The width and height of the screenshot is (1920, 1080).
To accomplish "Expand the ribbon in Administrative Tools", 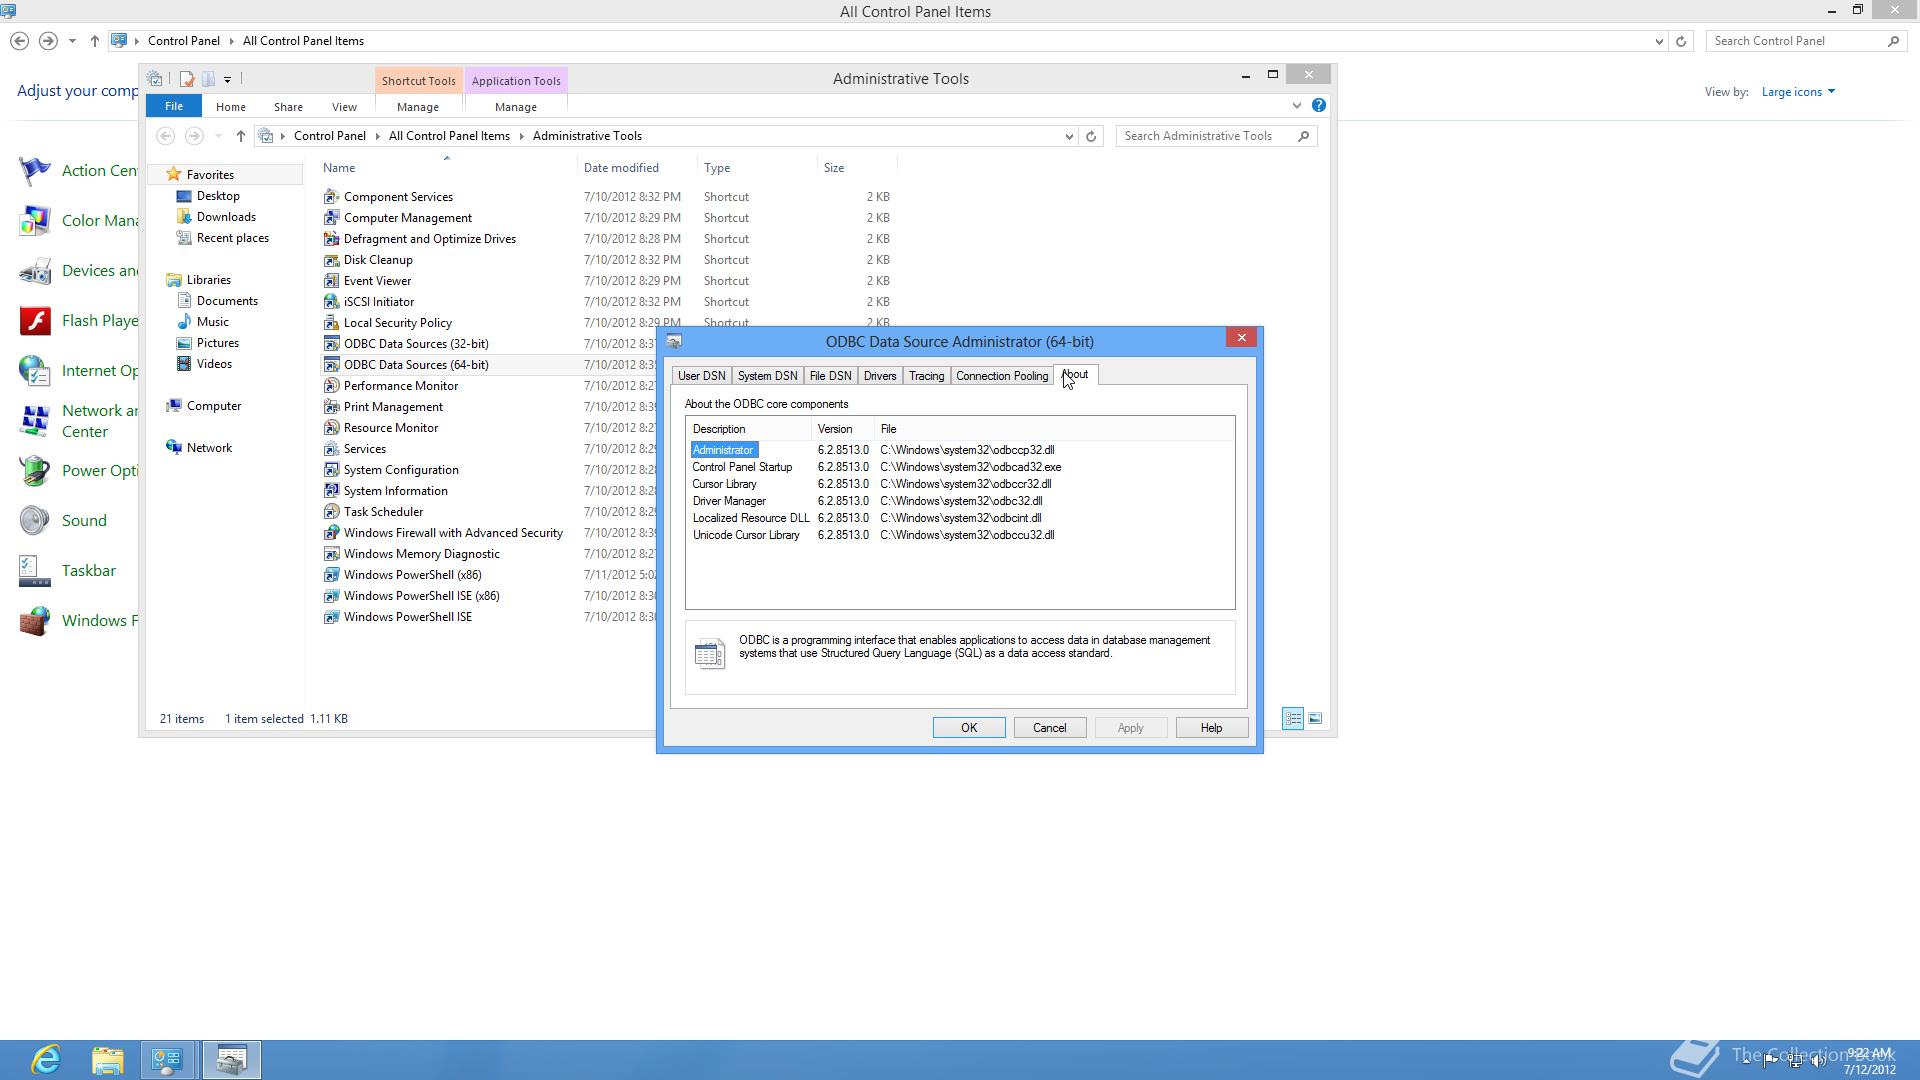I will coord(1297,106).
